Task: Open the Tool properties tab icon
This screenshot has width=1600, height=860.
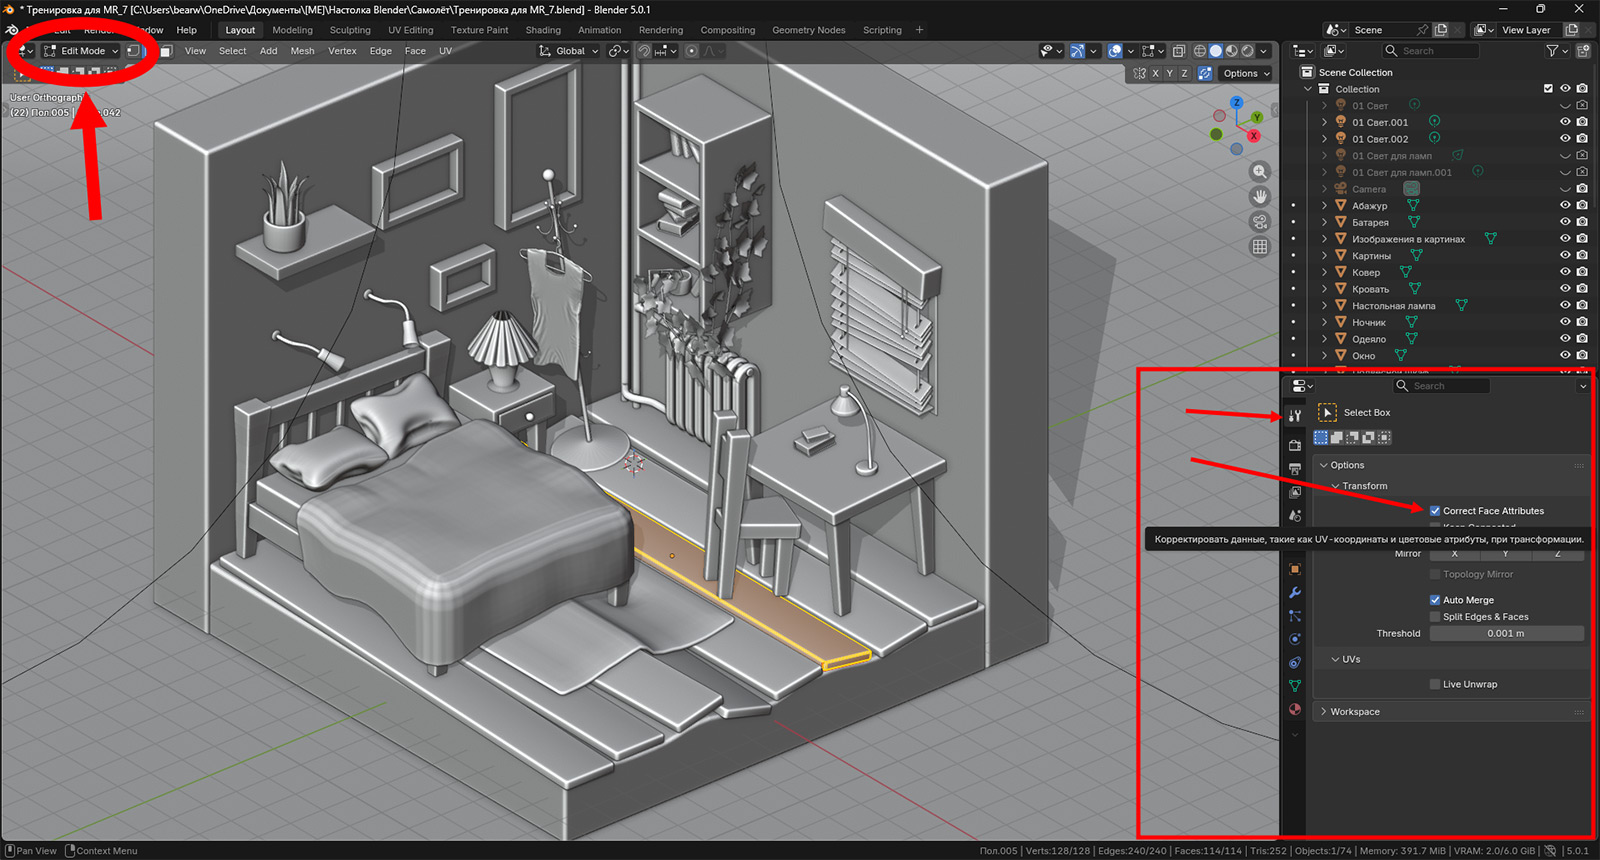Action: [1295, 416]
